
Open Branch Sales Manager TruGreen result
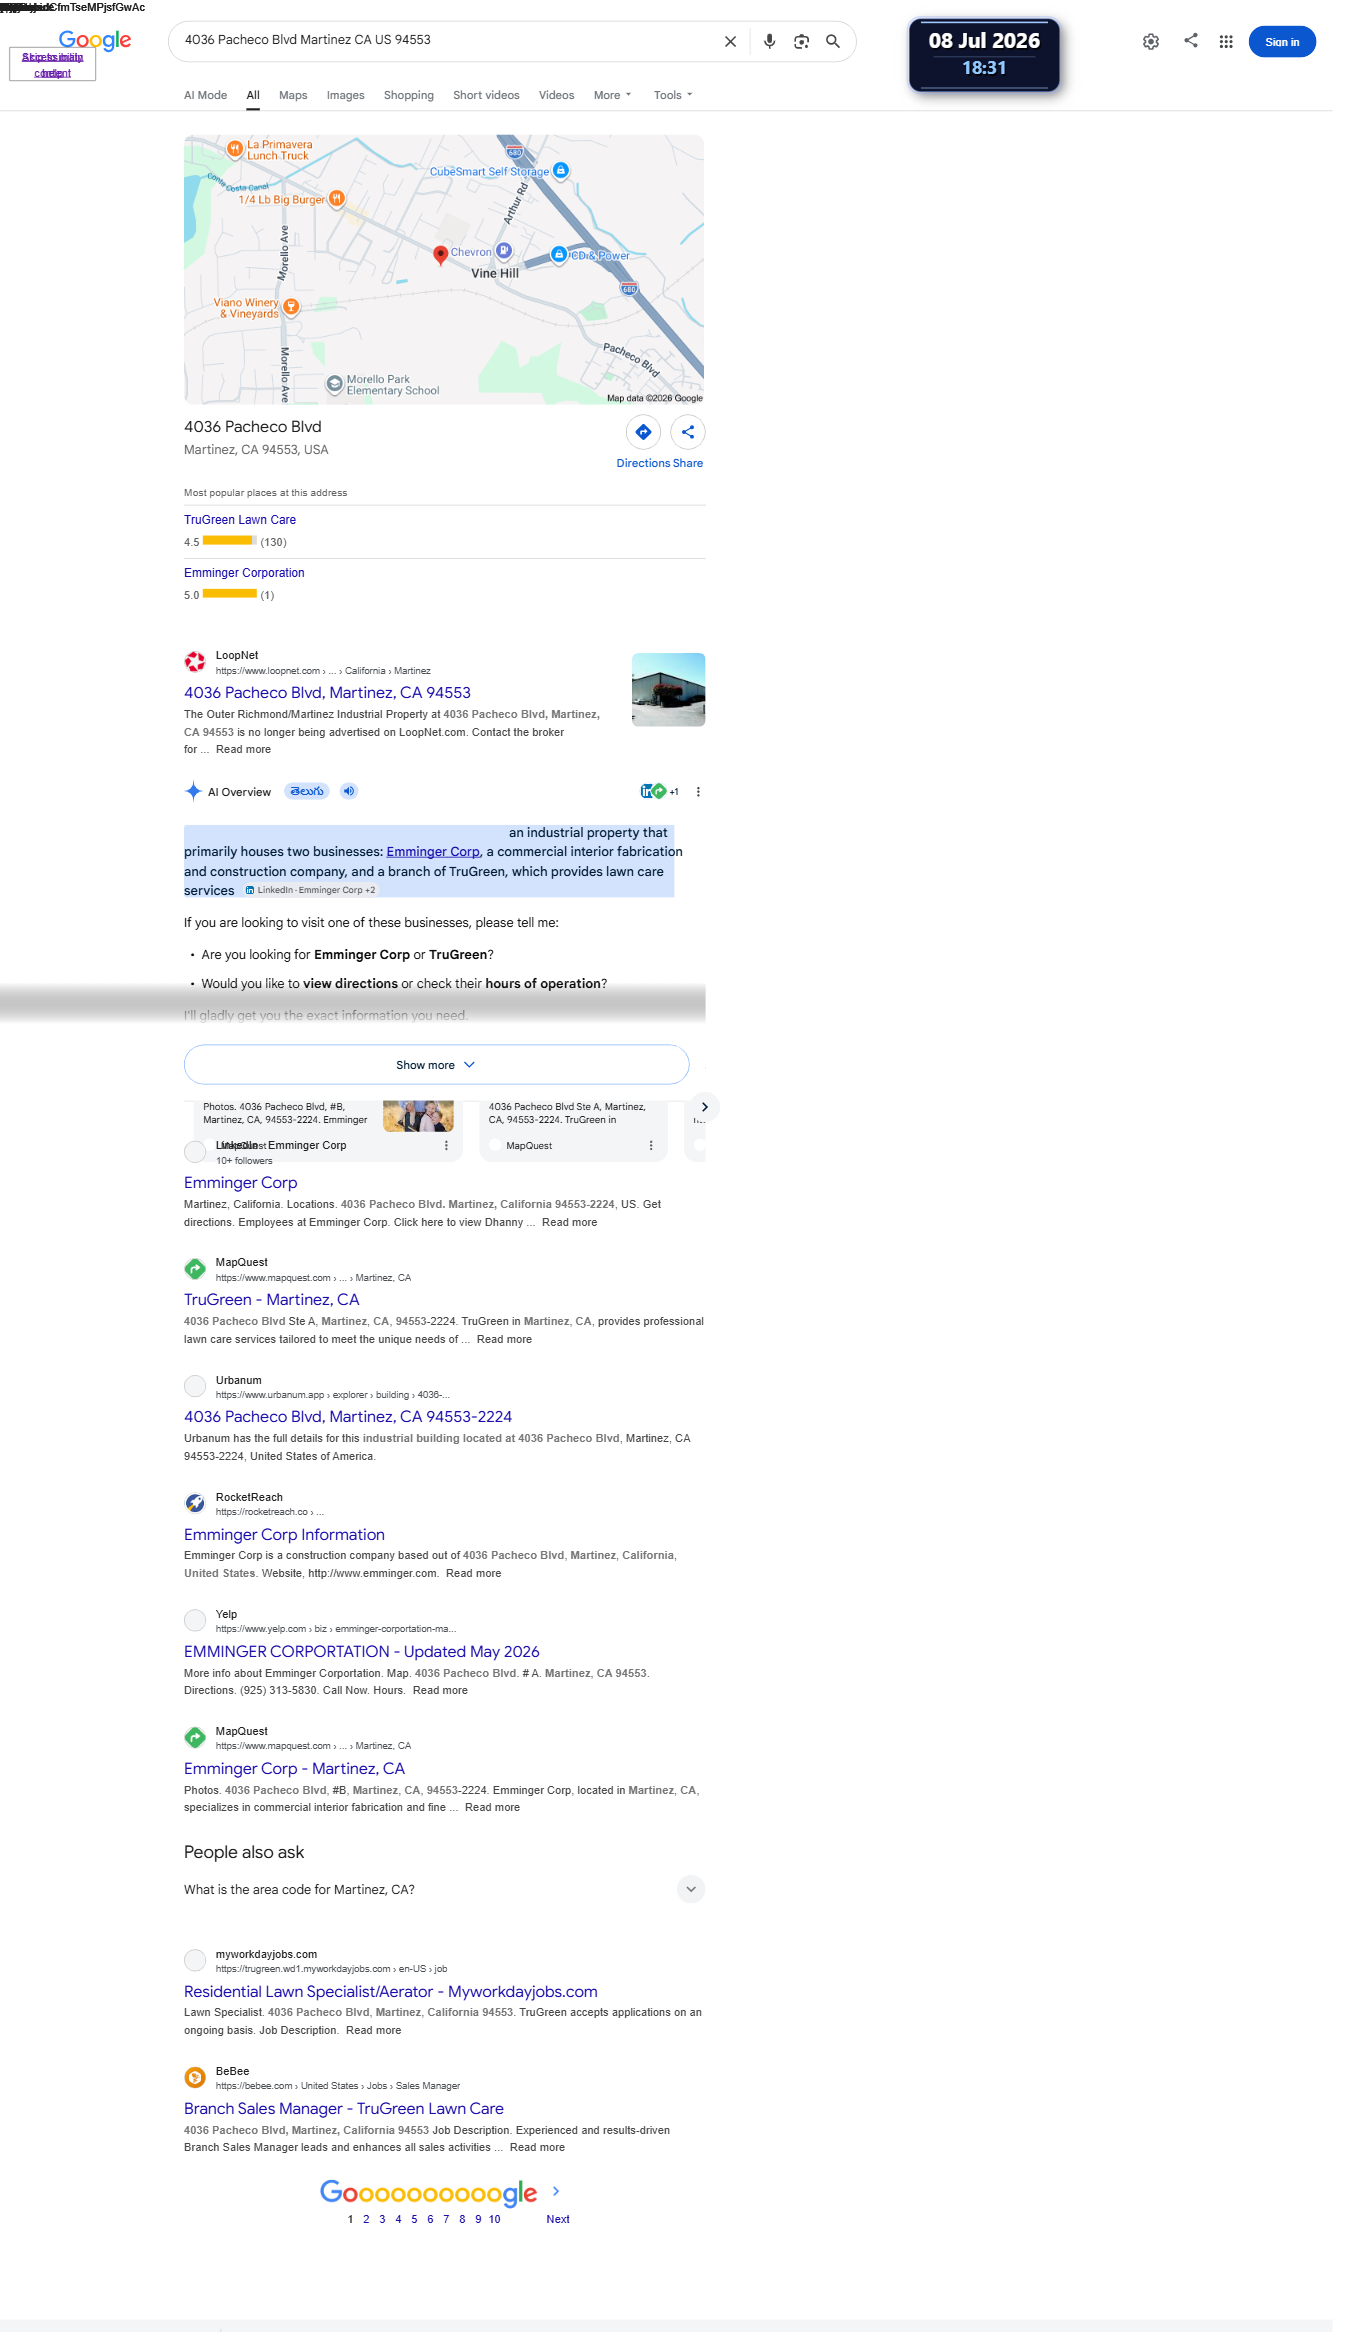coord(344,2109)
